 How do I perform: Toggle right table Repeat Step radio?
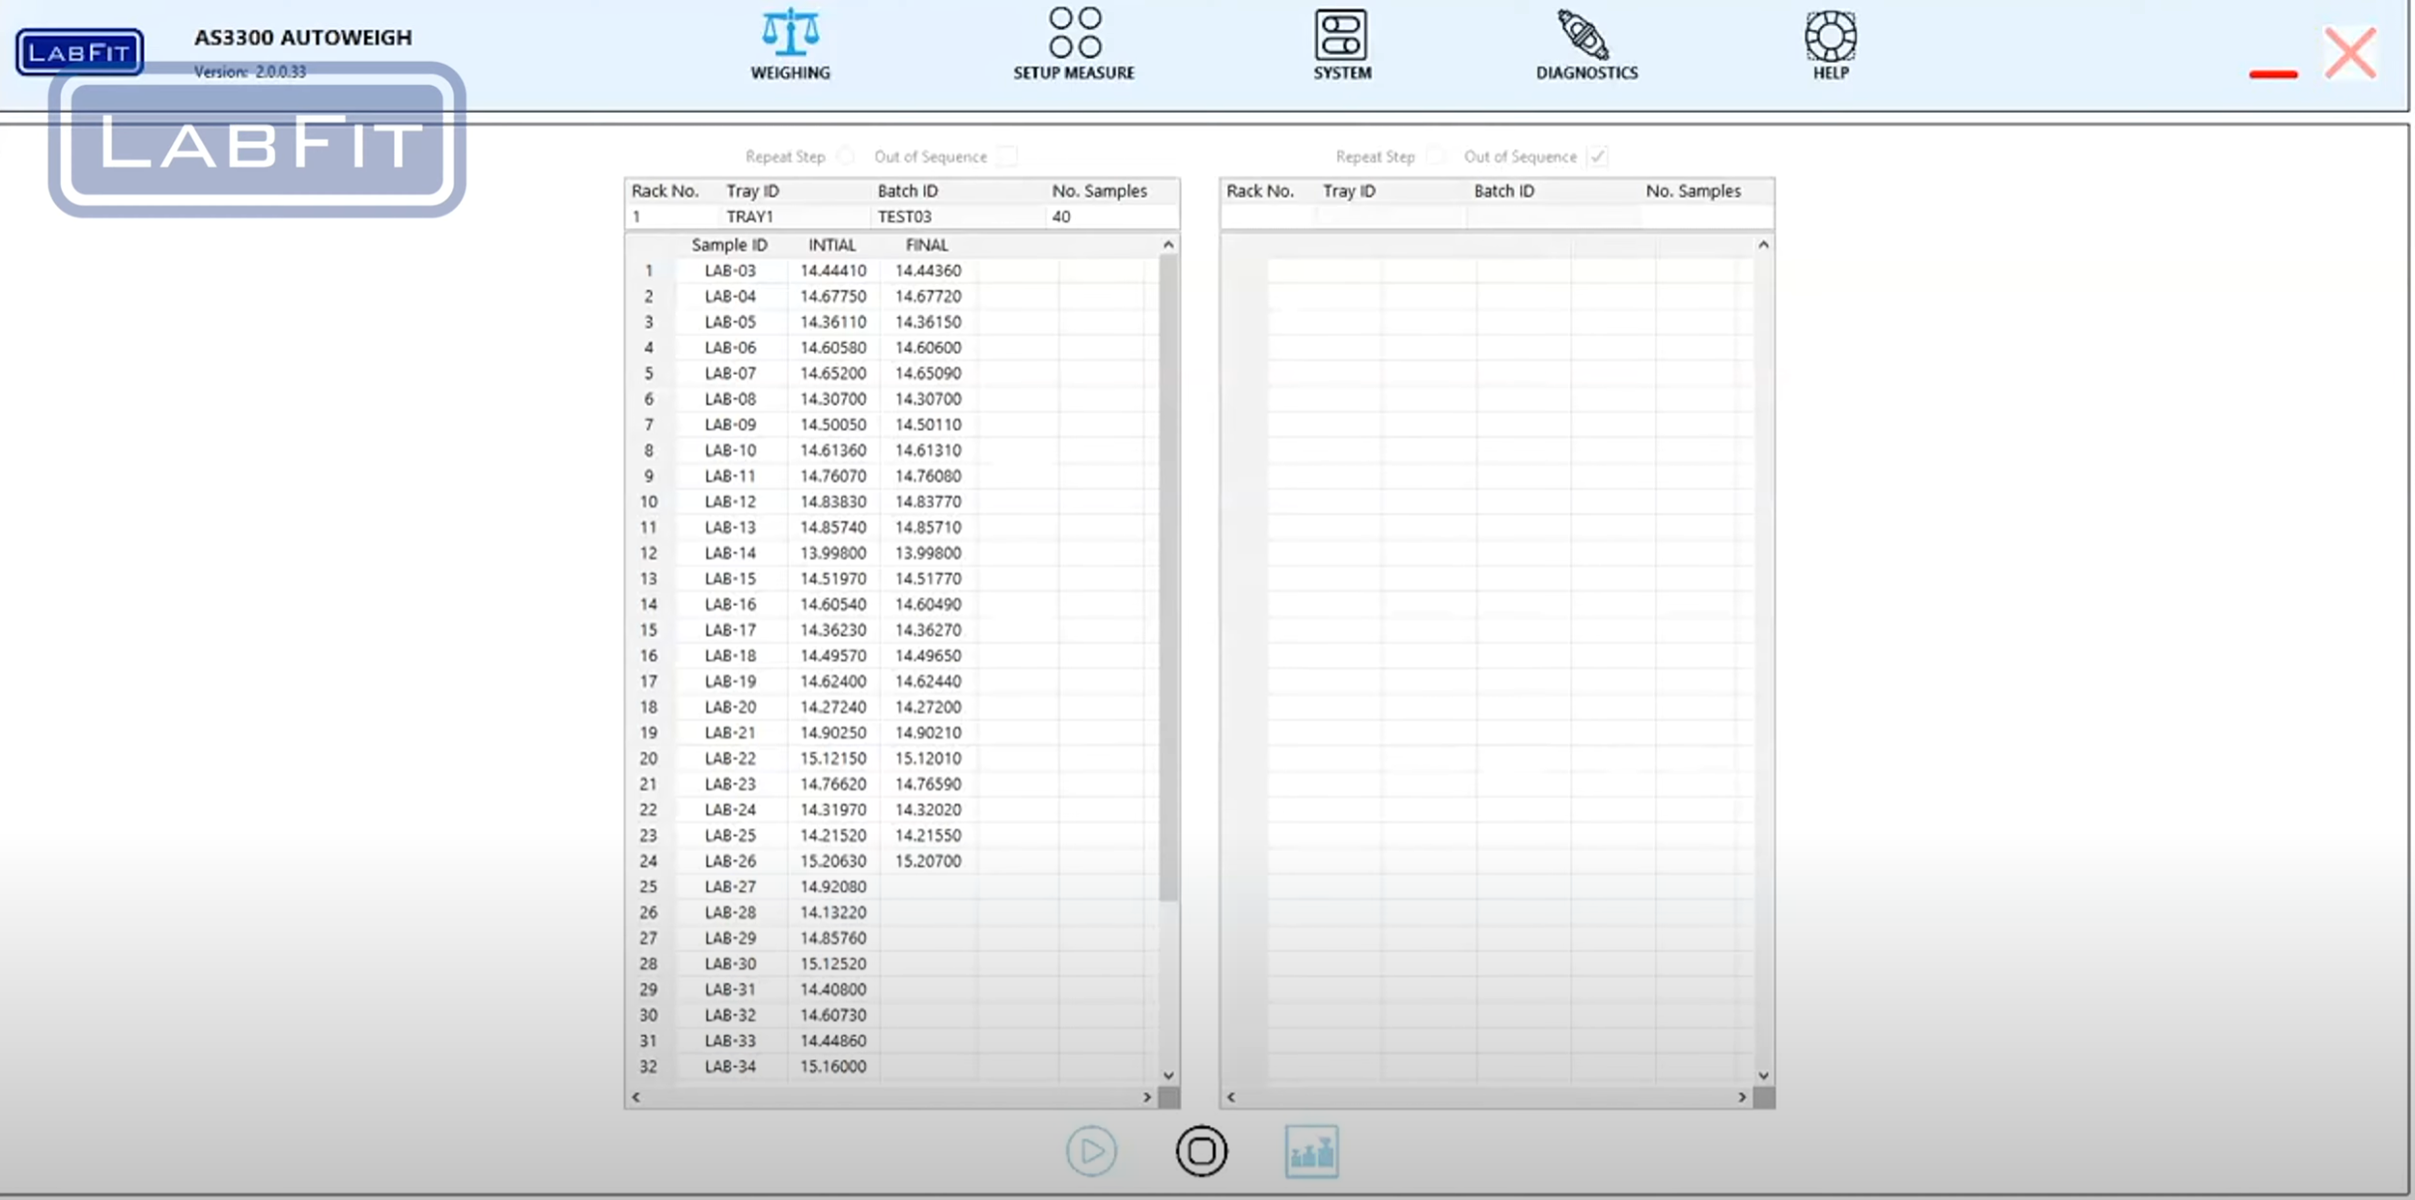(1436, 156)
